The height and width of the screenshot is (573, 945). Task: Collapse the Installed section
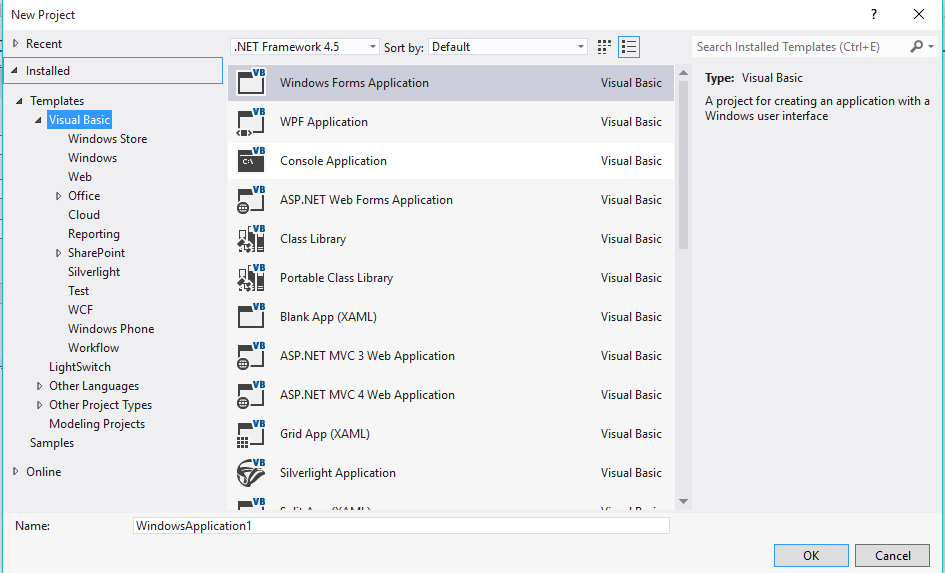pos(15,70)
